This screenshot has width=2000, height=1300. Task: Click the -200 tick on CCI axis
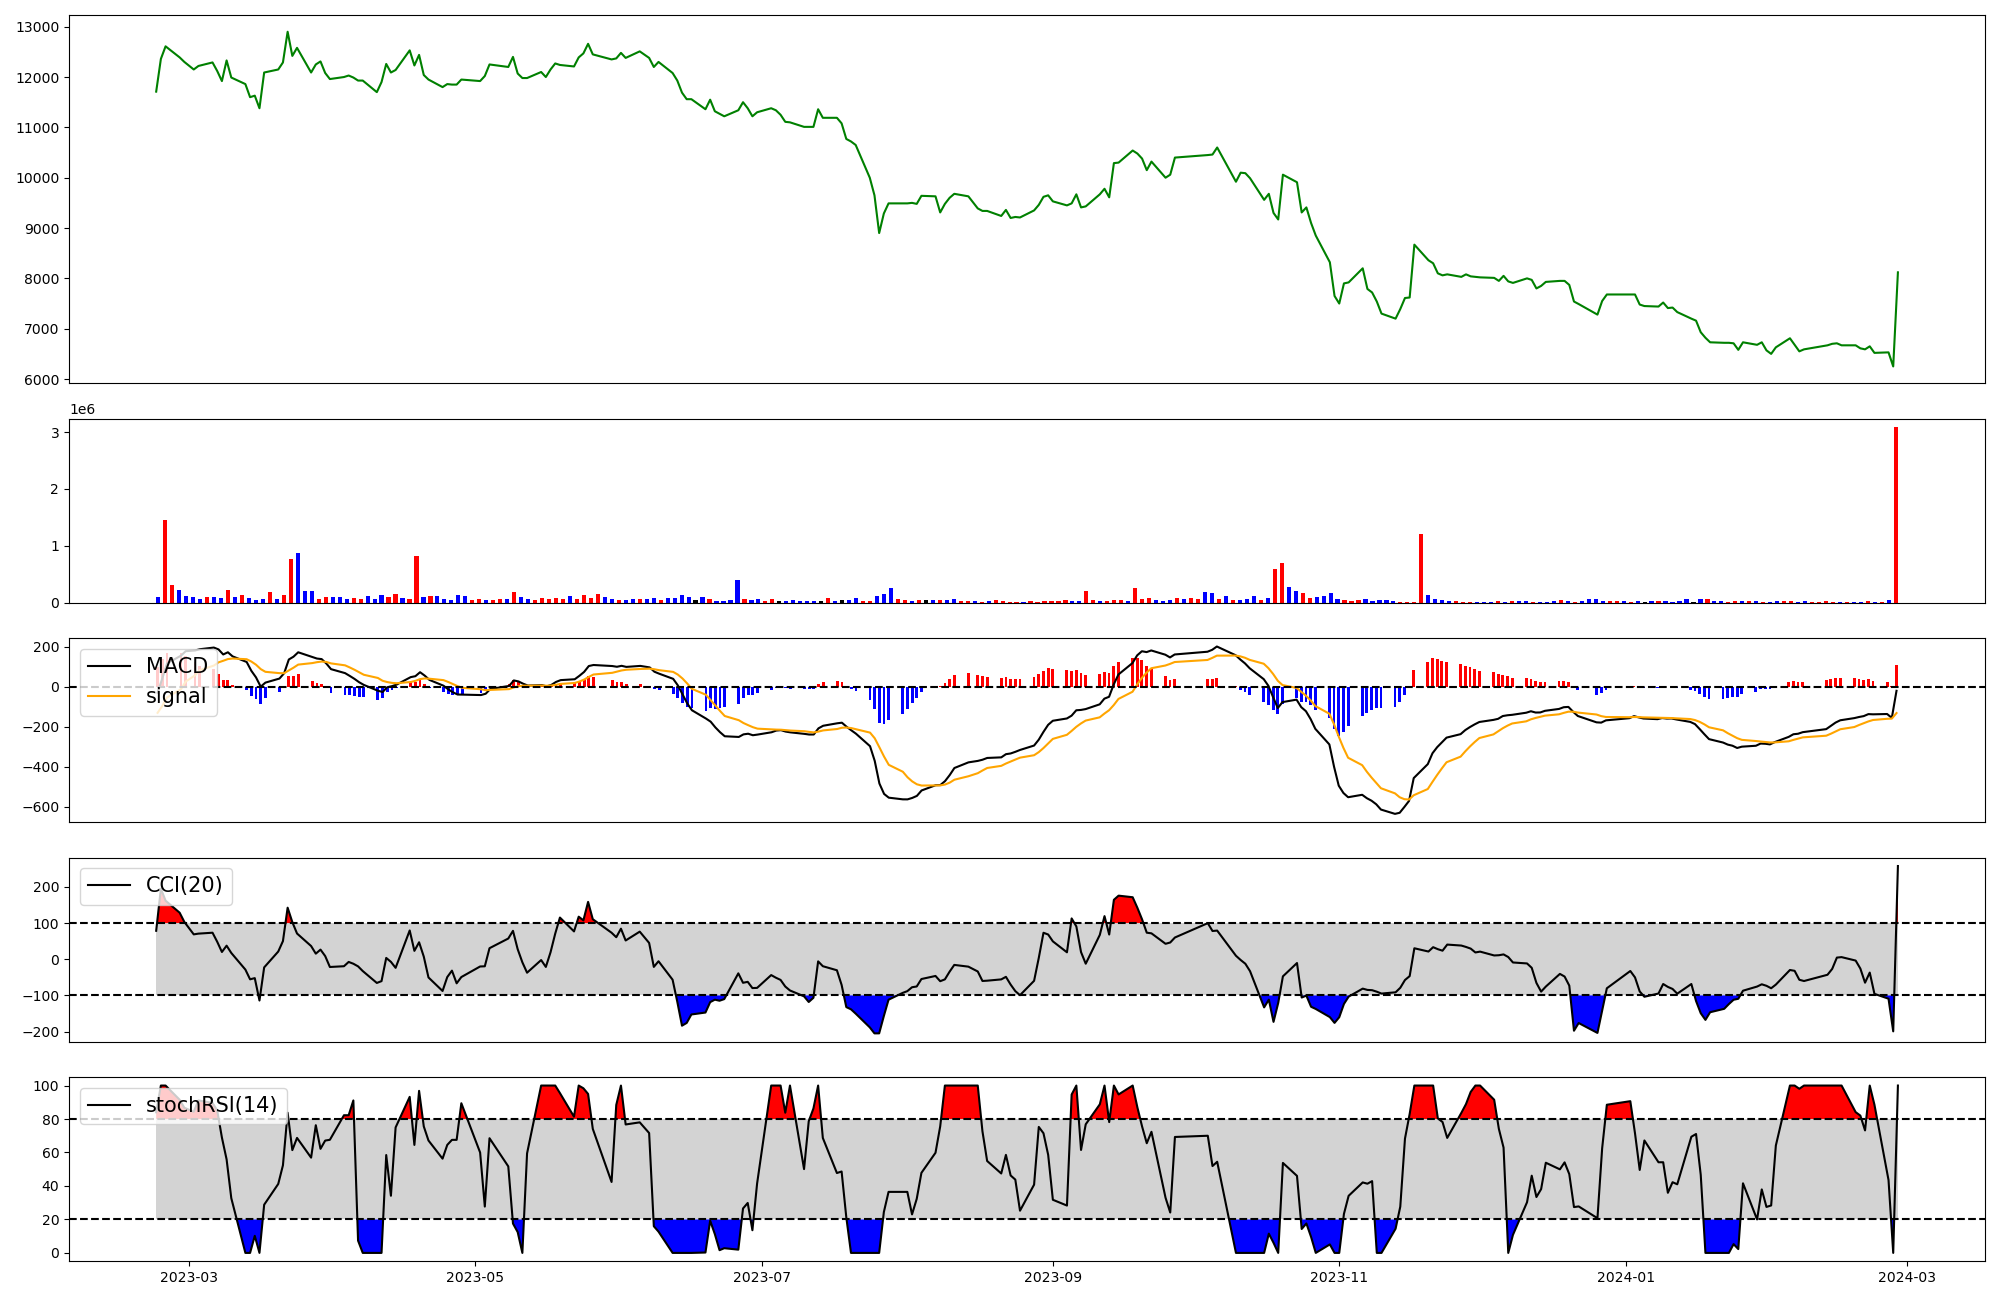coord(43,1032)
